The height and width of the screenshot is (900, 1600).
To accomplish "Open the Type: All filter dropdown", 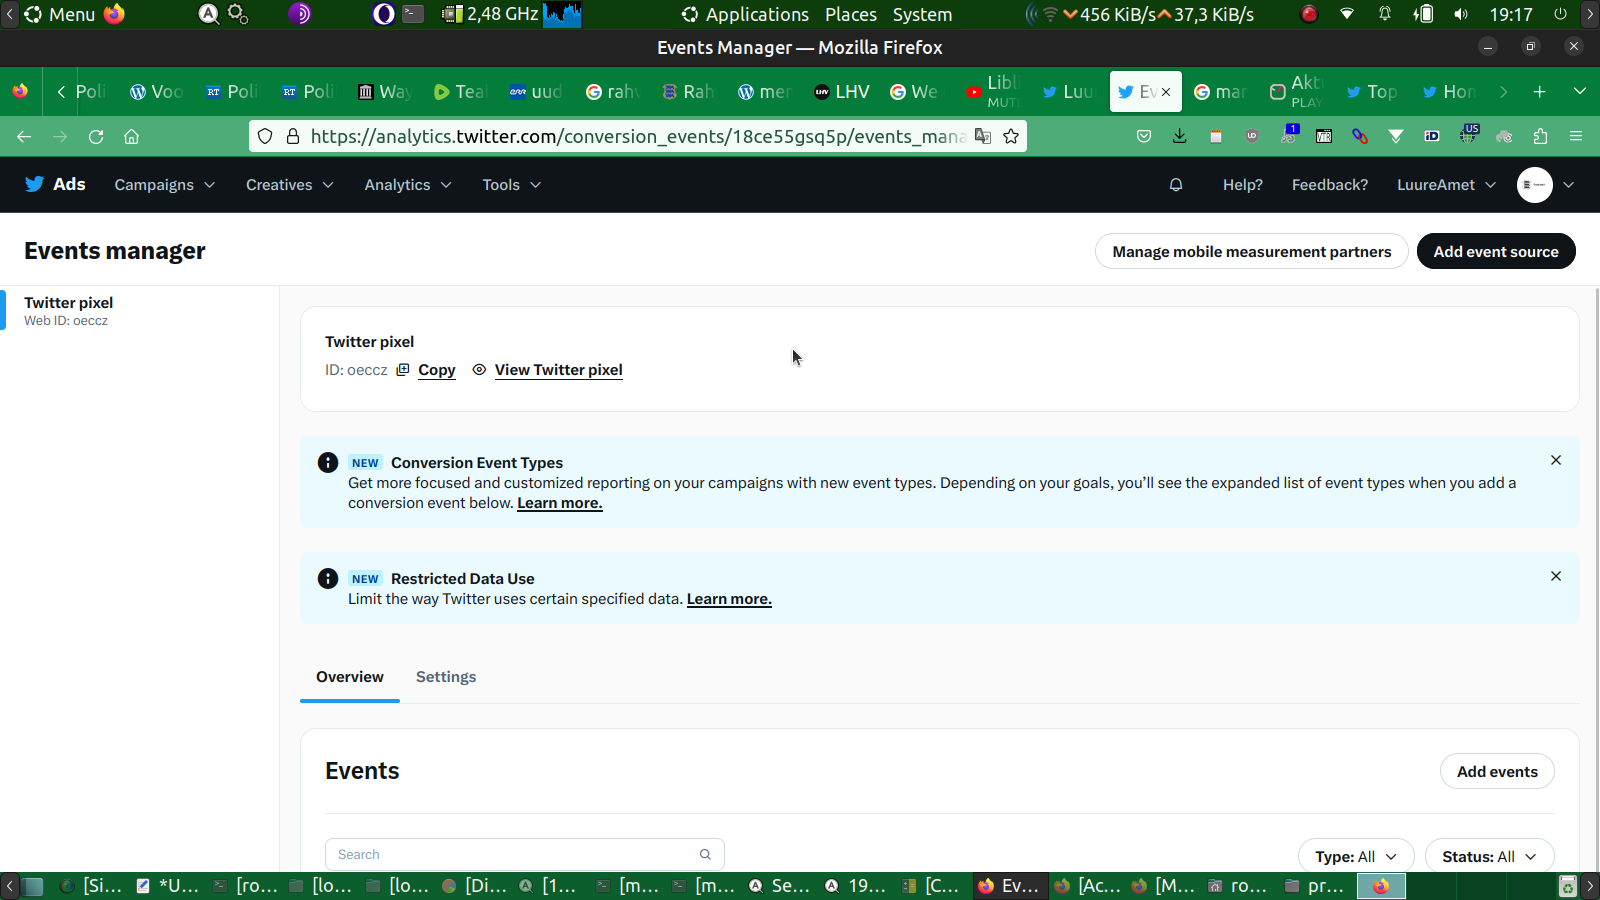I will tap(1356, 857).
